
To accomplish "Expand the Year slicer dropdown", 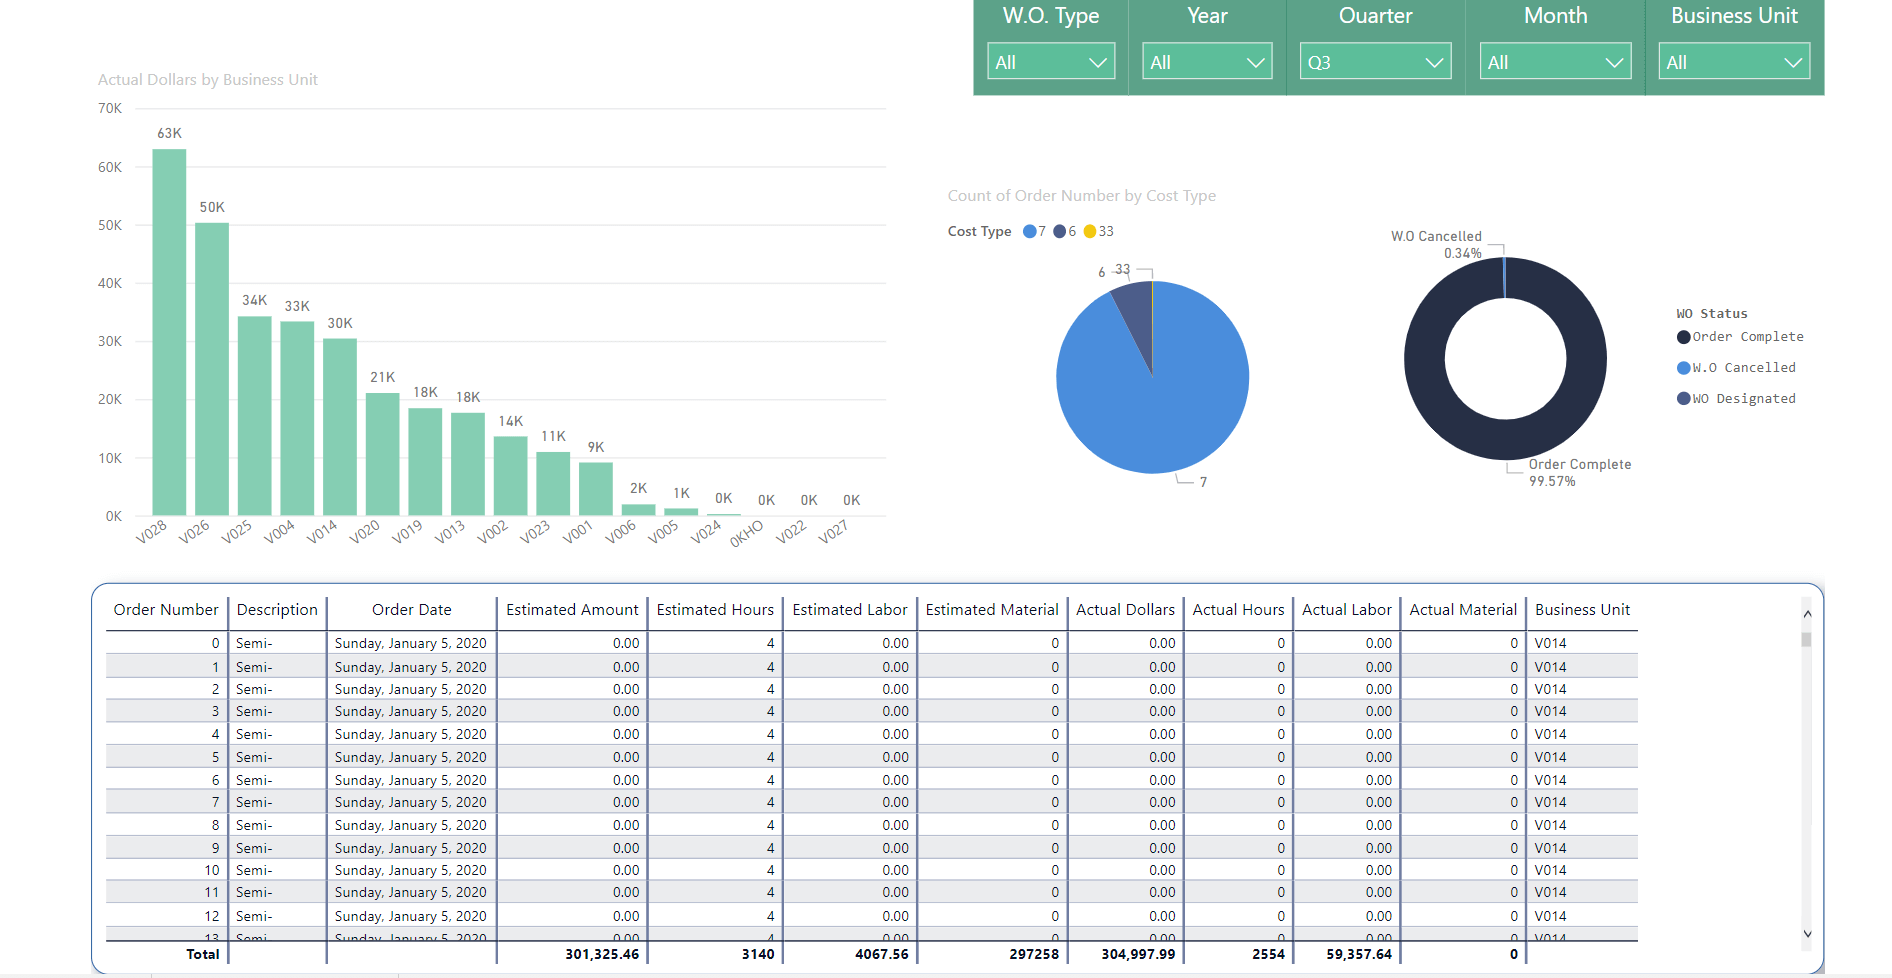I will pyautogui.click(x=1207, y=62).
